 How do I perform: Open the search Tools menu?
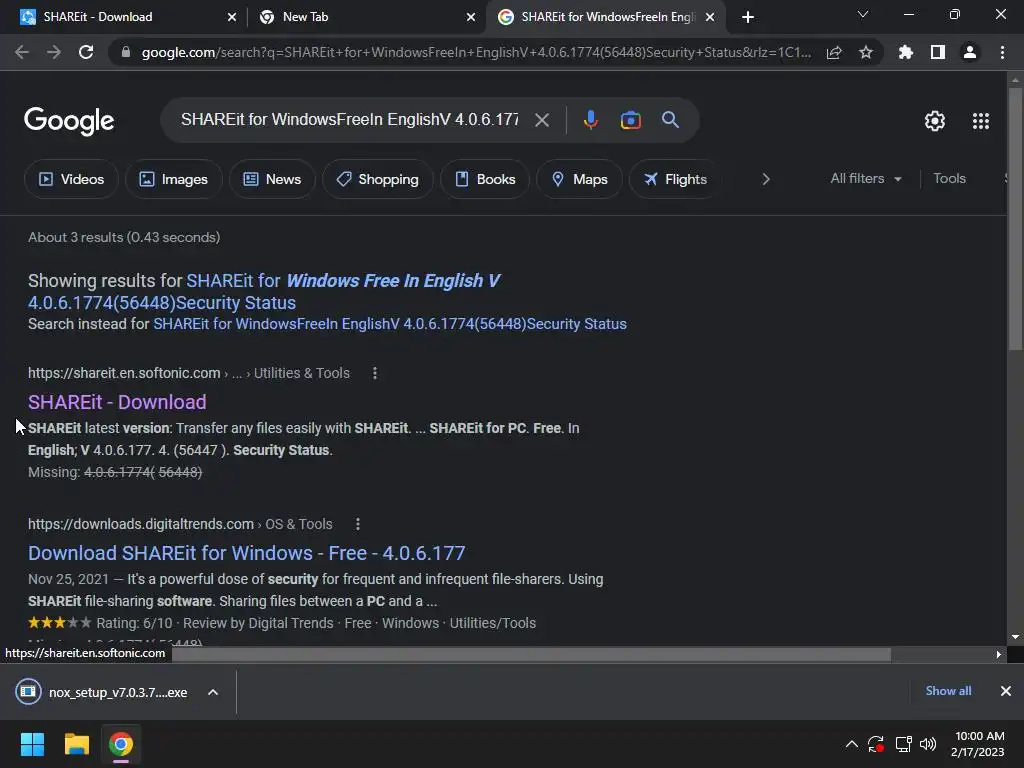(x=949, y=178)
